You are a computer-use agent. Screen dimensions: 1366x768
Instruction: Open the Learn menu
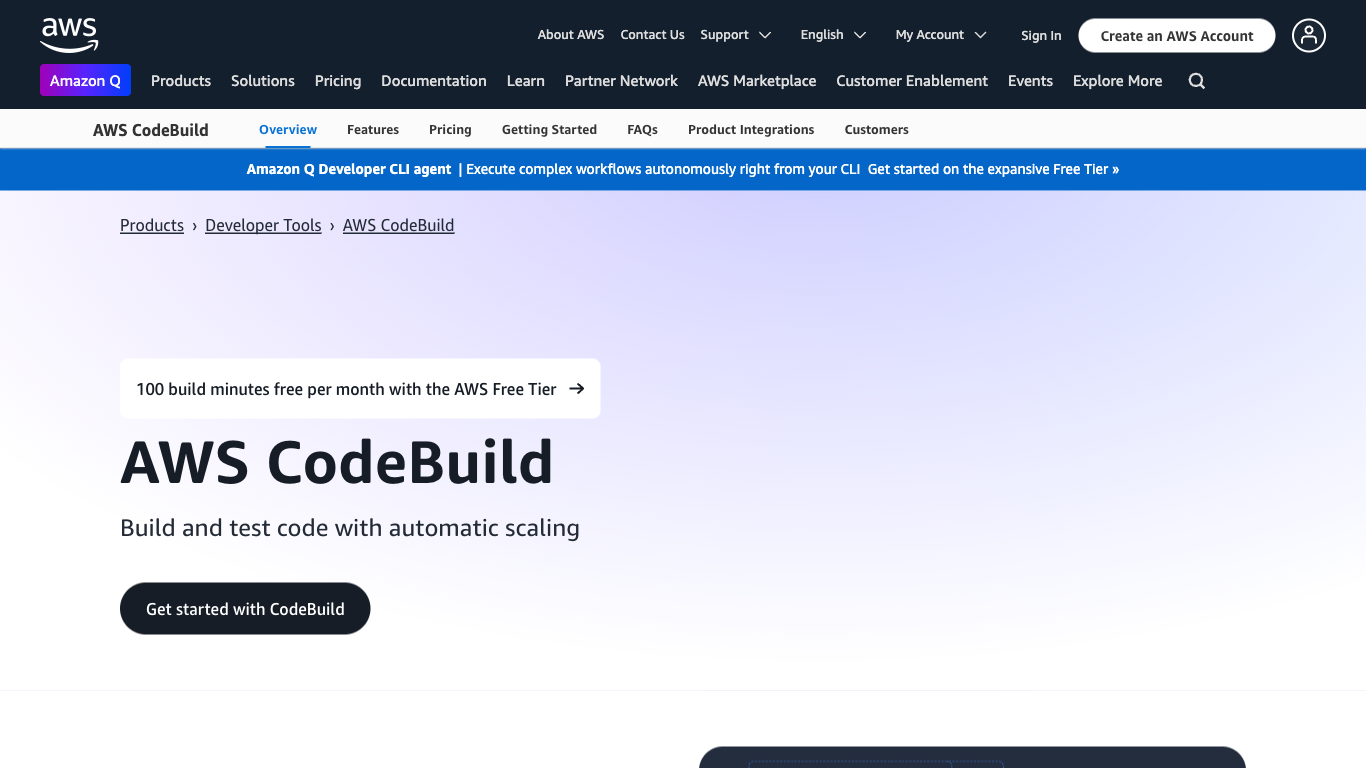point(526,81)
